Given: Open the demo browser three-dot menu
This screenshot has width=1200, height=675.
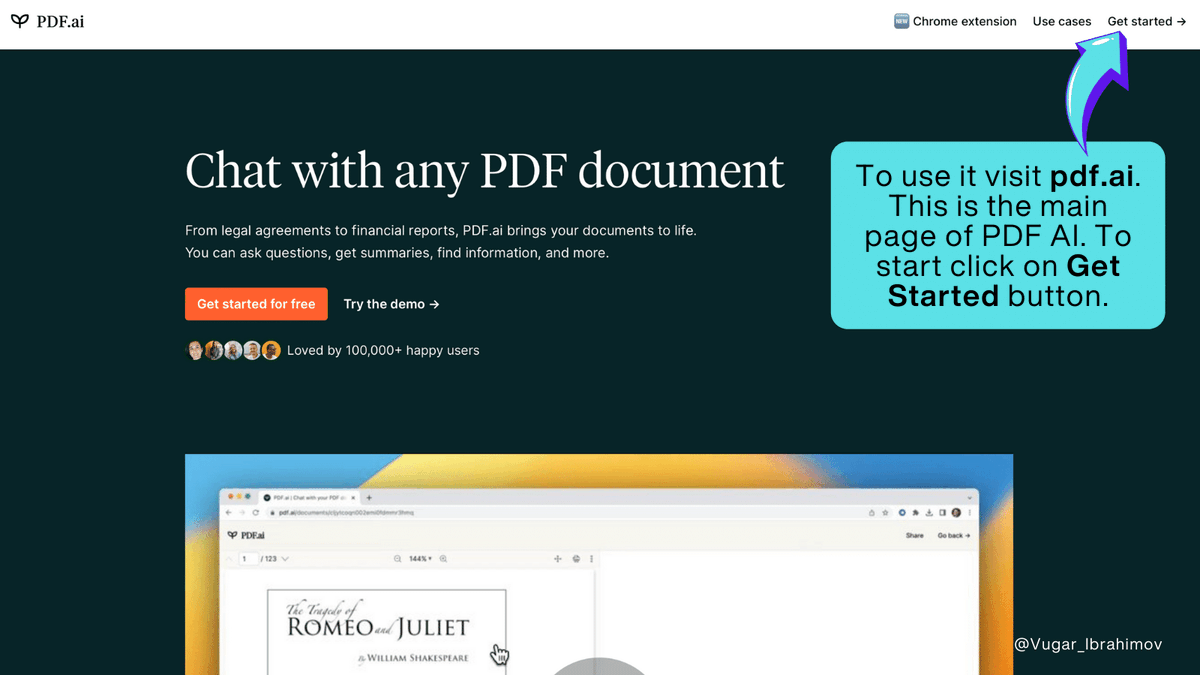Looking at the screenshot, I should (970, 513).
